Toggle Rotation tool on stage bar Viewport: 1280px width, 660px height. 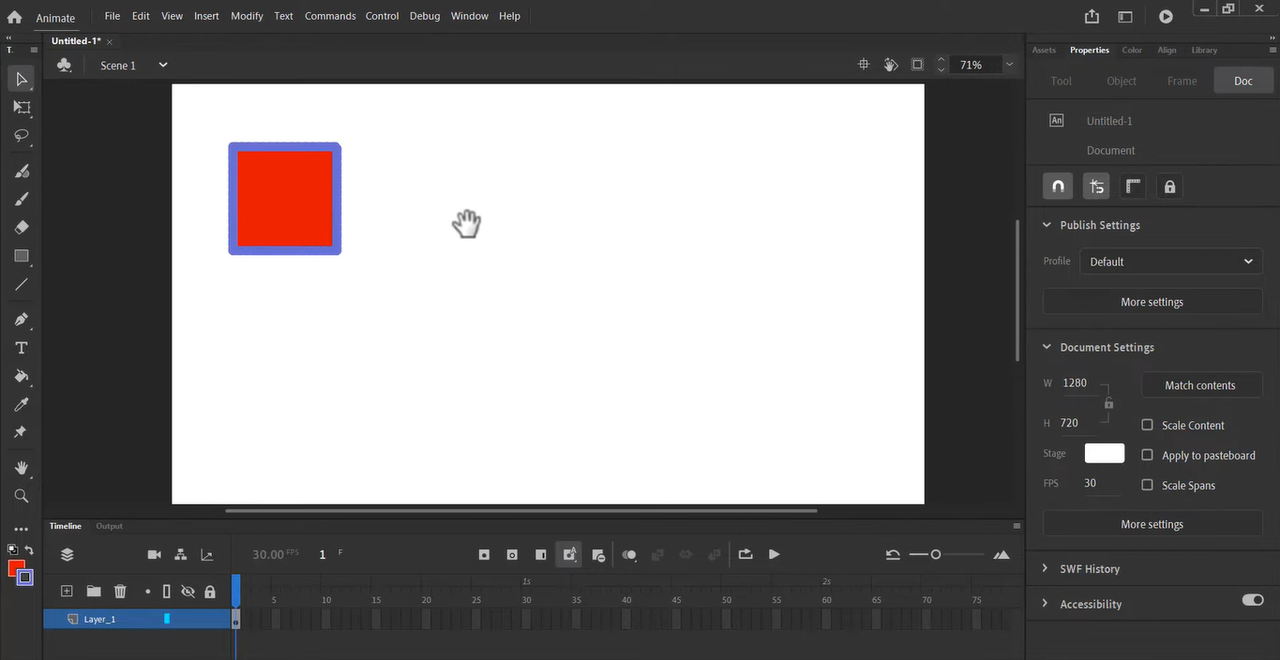coord(891,65)
